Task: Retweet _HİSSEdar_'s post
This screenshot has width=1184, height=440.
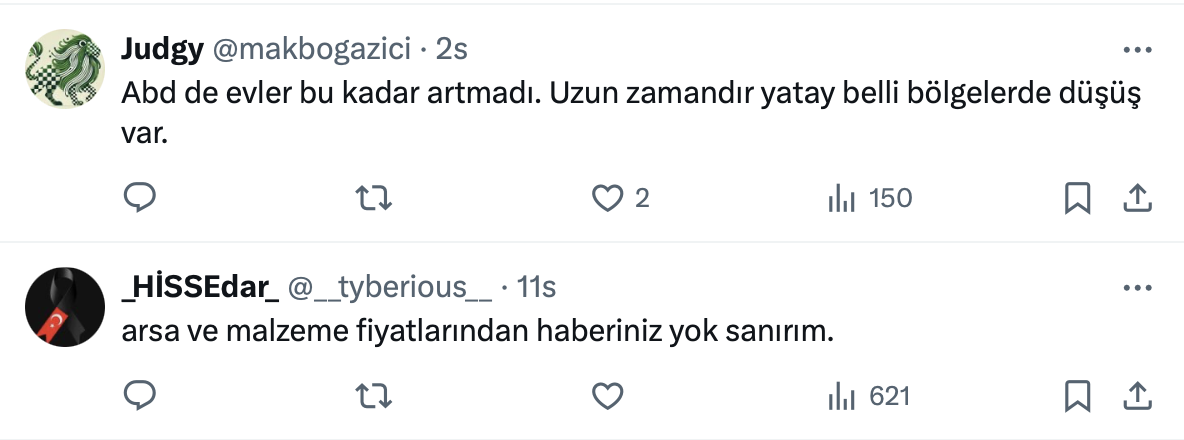Action: click(374, 397)
